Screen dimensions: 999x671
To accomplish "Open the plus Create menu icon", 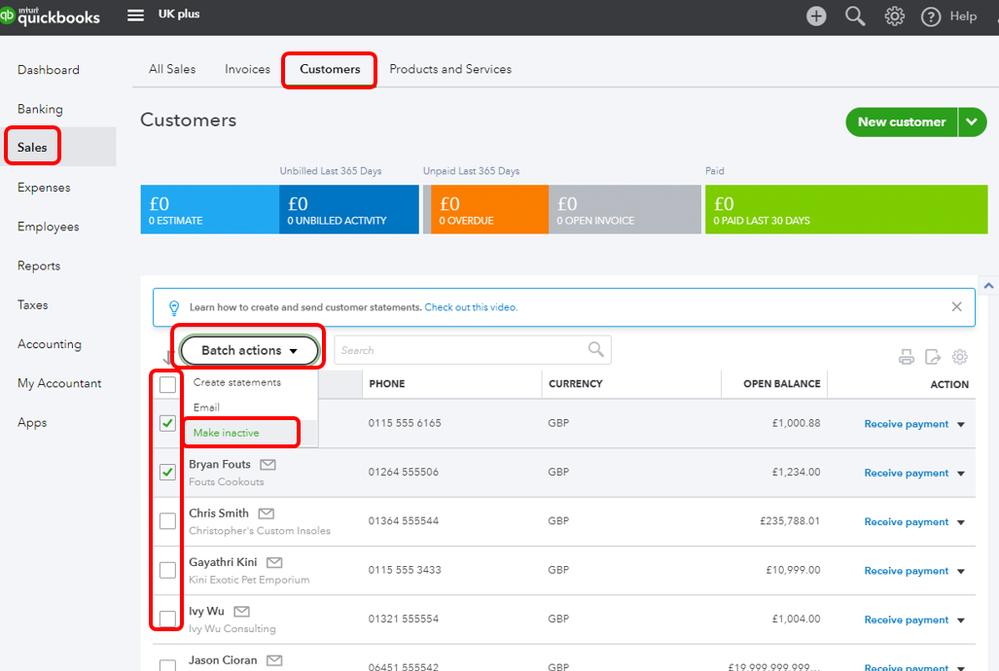I will (816, 16).
